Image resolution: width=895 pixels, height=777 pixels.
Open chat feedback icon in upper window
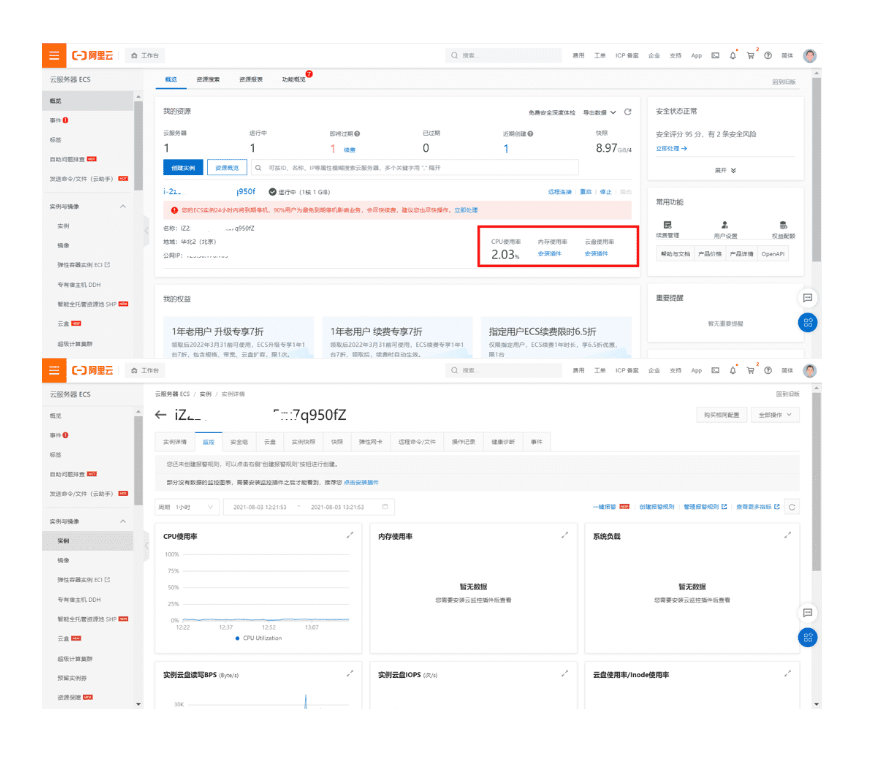tap(808, 297)
